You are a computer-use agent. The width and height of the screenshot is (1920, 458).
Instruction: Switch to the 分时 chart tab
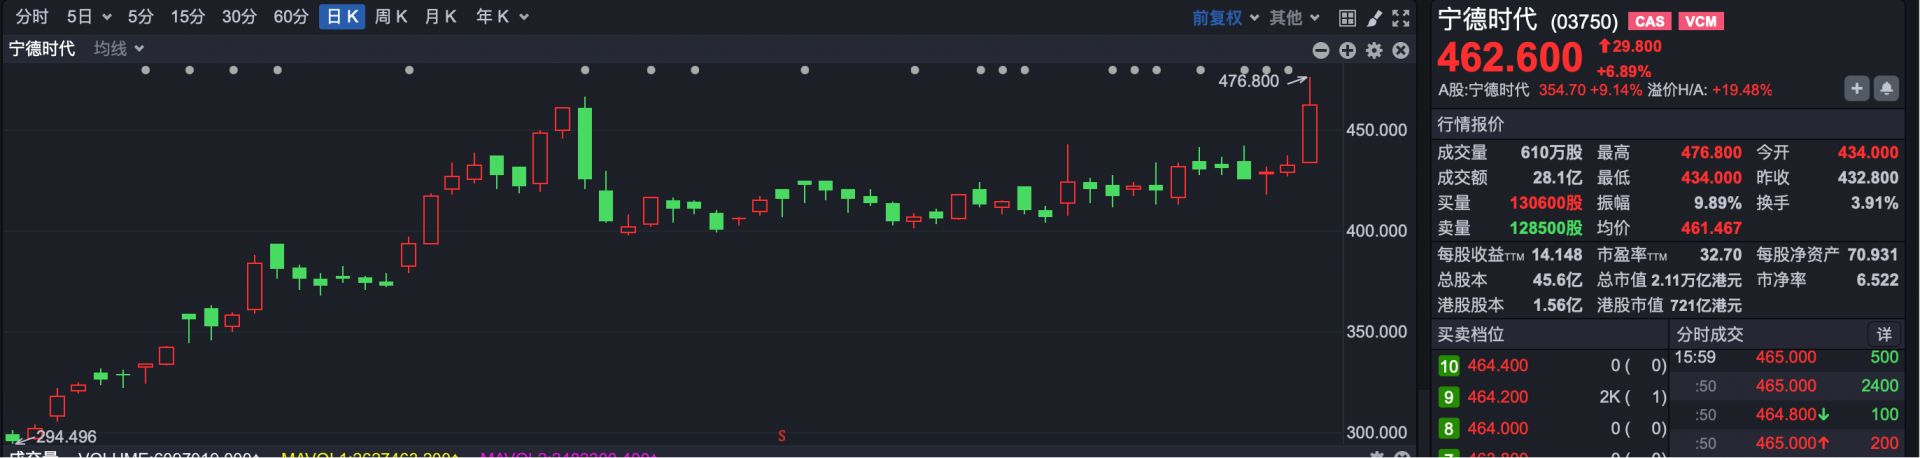(32, 17)
